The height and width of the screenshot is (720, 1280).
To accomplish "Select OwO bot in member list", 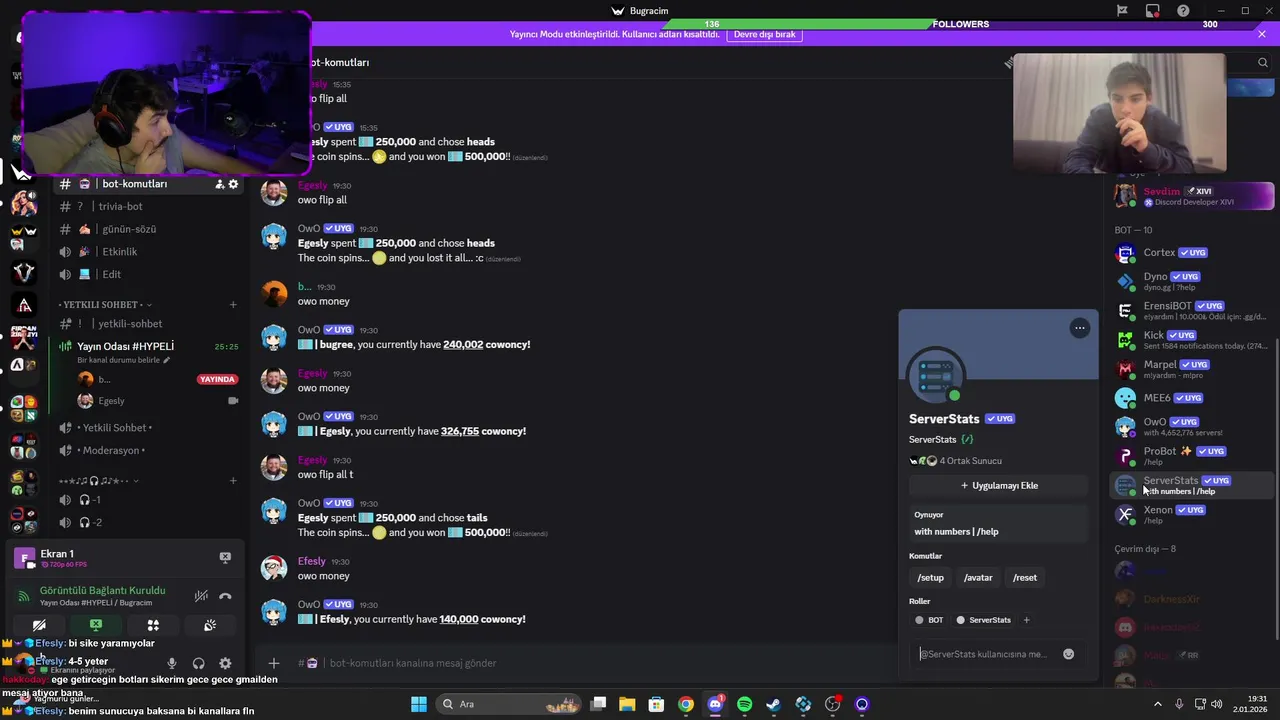I will [1190, 427].
